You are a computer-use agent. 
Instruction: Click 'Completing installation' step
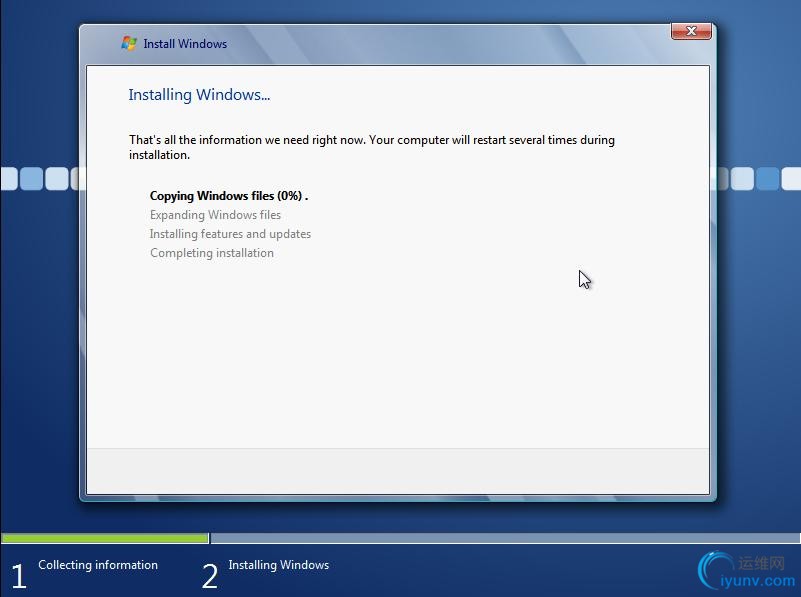[x=211, y=253]
